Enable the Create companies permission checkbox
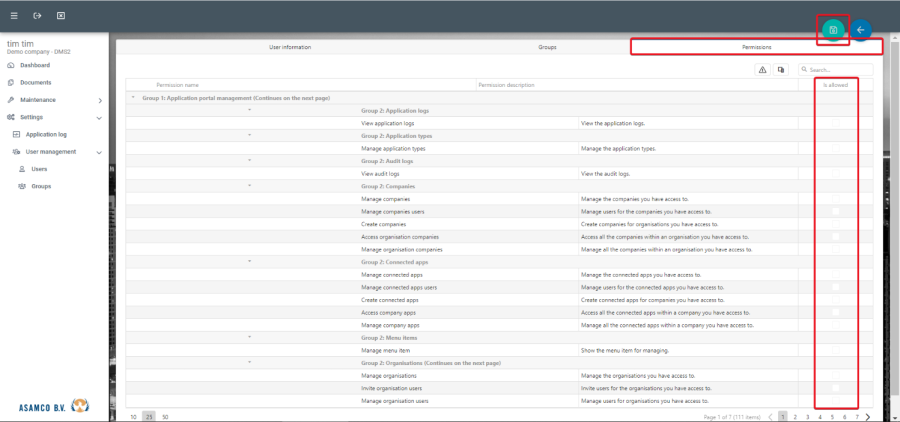Screen dimensions: 900x422 click(835, 224)
